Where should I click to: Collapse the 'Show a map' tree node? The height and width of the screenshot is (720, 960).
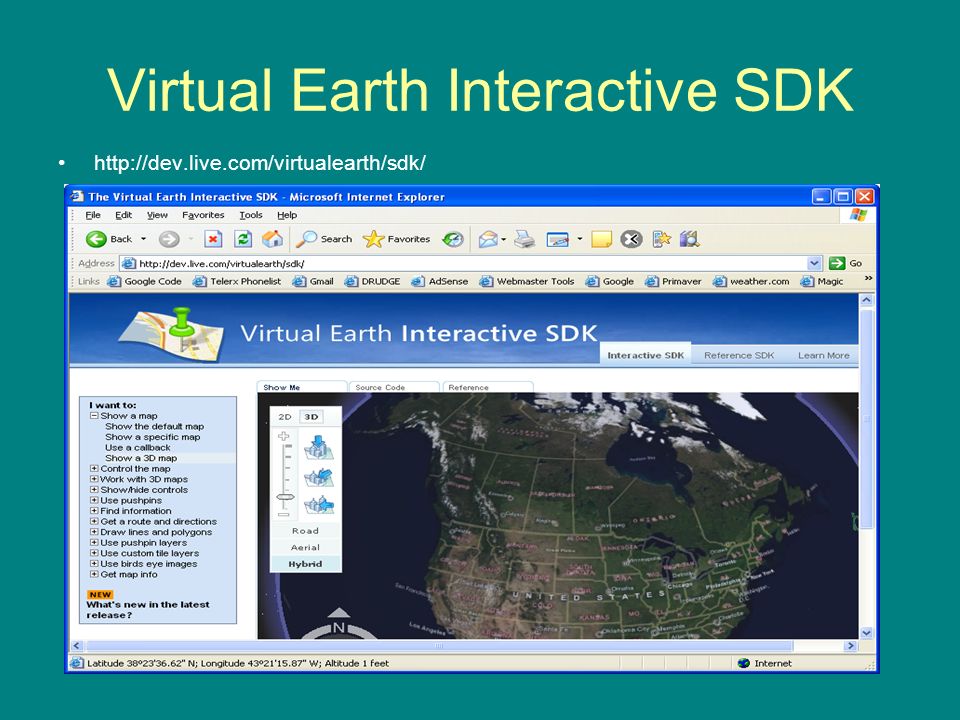coord(94,416)
